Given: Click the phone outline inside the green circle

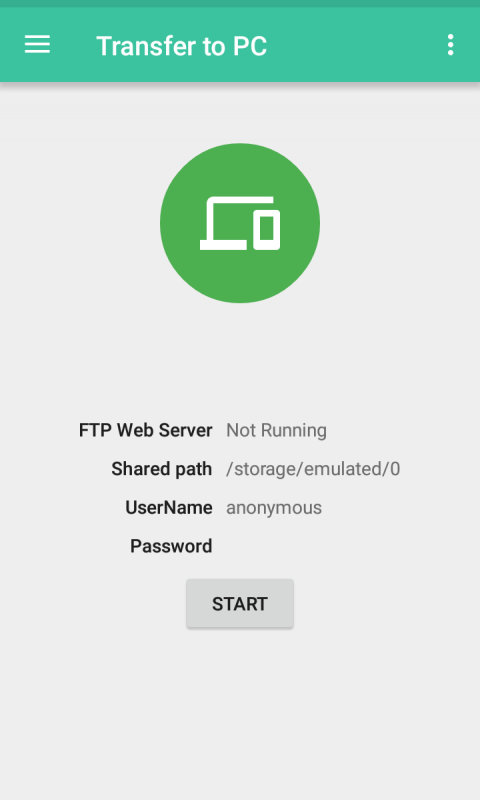Looking at the screenshot, I should (x=267, y=229).
